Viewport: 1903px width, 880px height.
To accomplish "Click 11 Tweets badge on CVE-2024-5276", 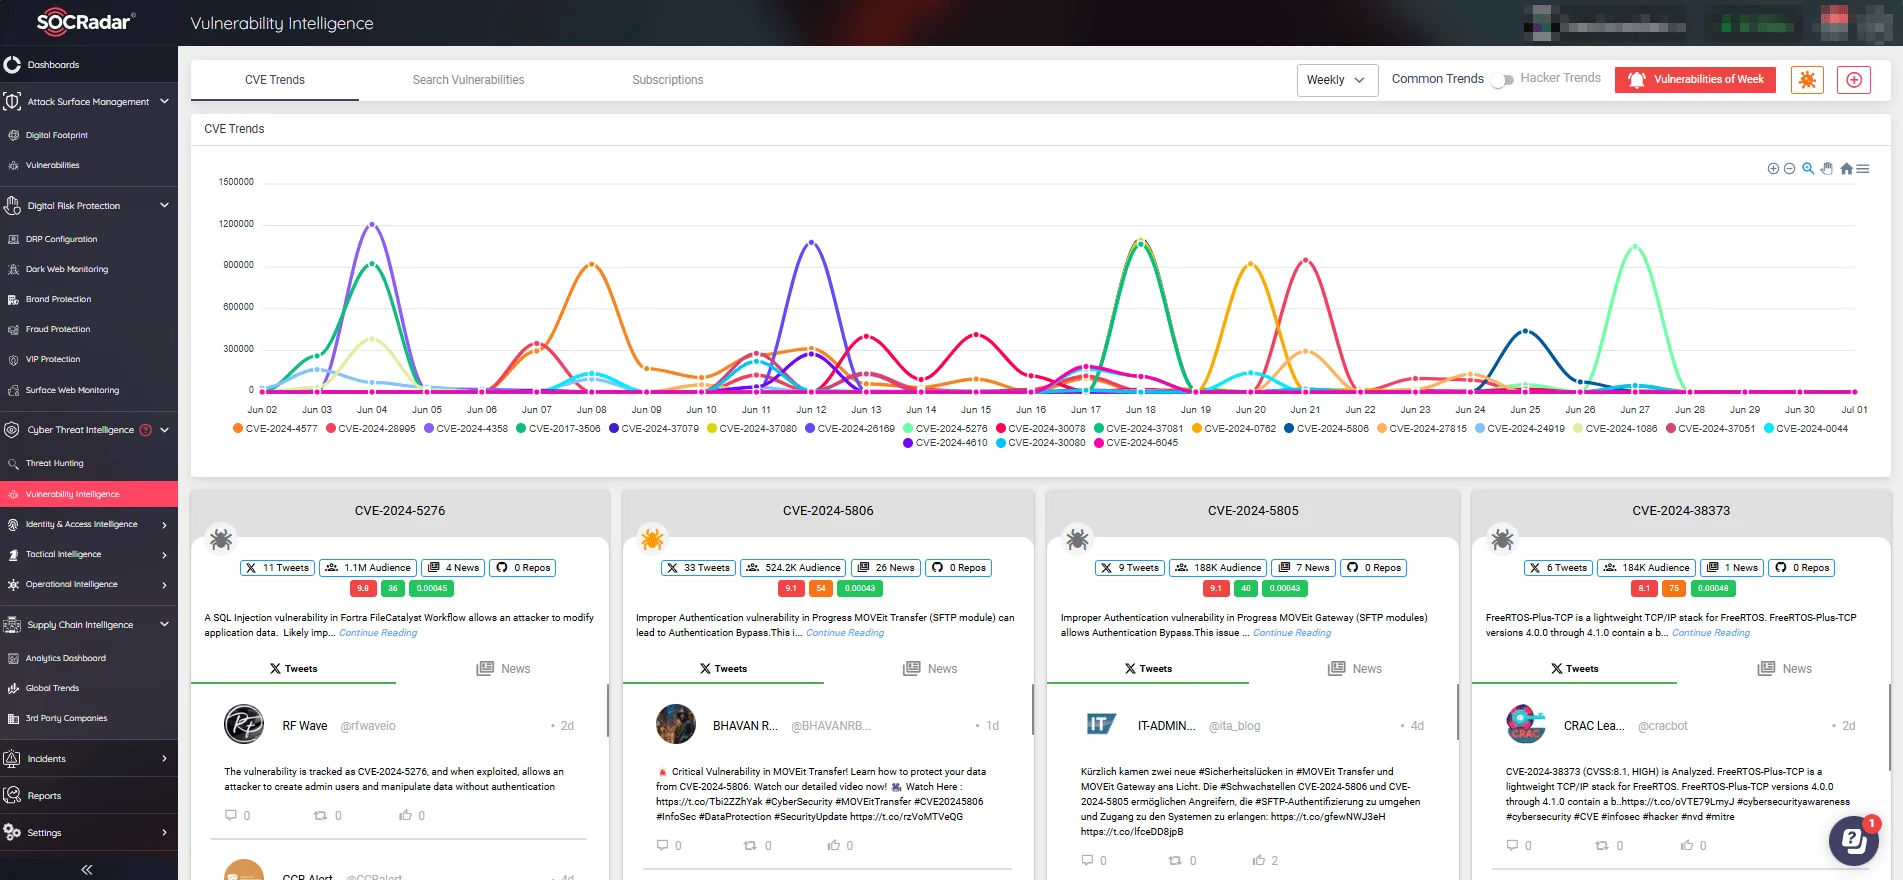I will (x=278, y=568).
